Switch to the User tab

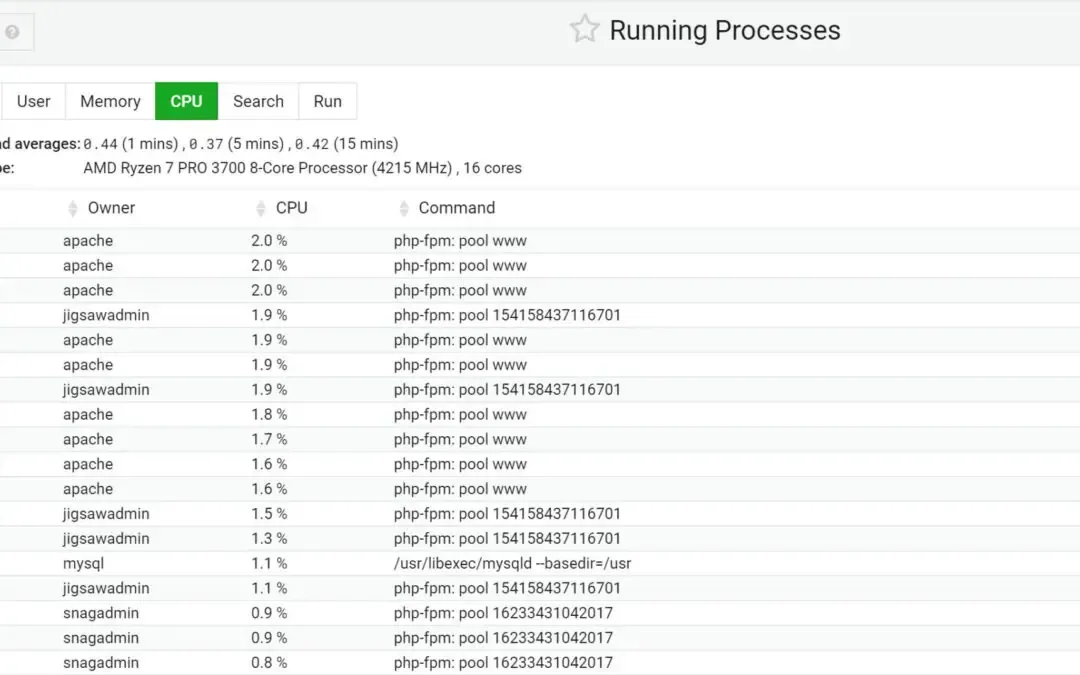[x=33, y=101]
